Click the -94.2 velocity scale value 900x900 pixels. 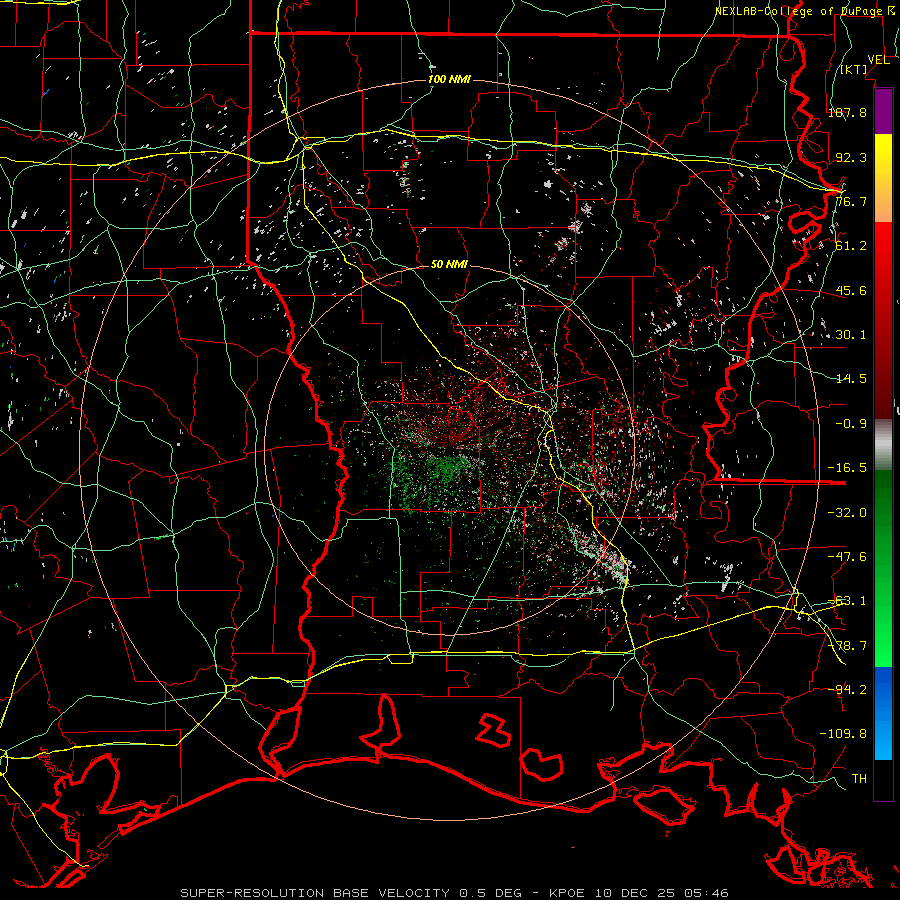(847, 689)
